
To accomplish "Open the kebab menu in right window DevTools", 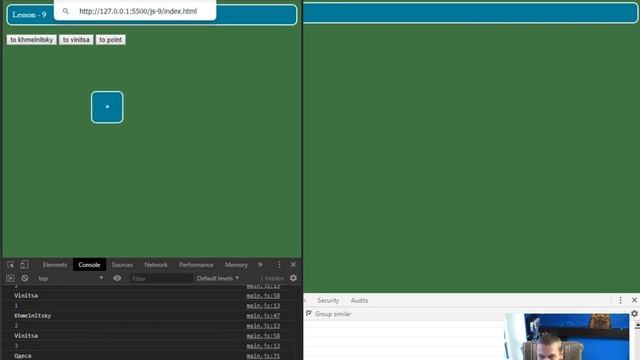I will (x=620, y=300).
